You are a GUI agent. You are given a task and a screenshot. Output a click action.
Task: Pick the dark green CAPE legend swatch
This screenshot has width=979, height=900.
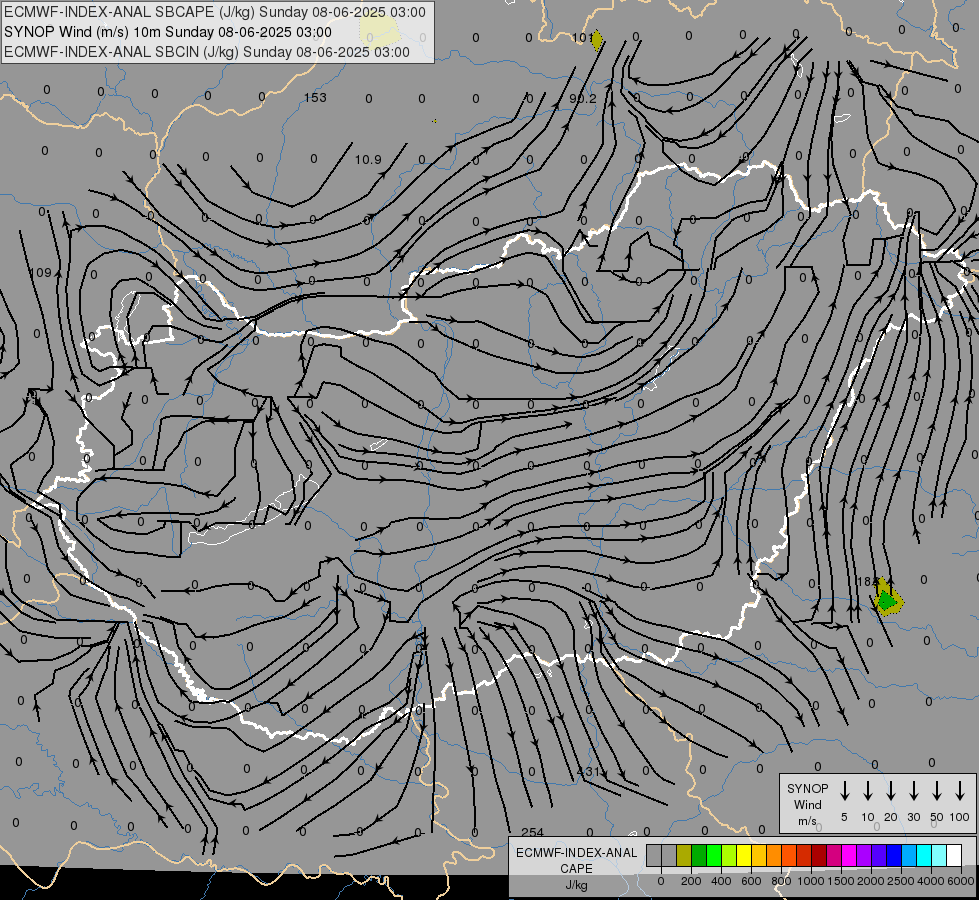click(699, 855)
